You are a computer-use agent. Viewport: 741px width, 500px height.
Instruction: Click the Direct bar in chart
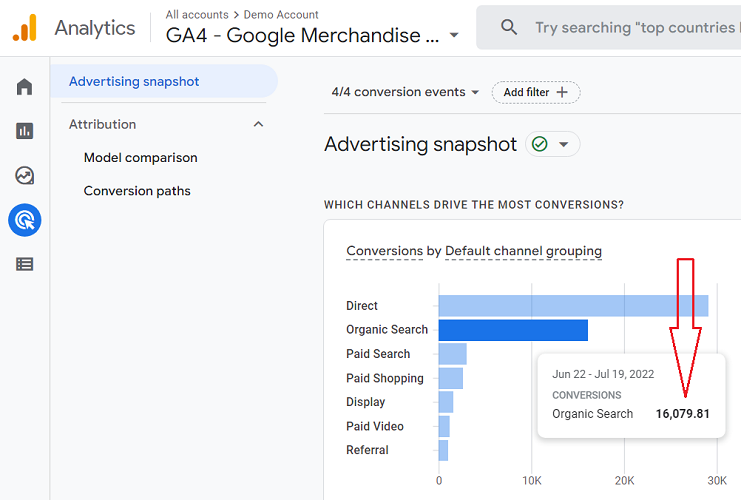[573, 306]
